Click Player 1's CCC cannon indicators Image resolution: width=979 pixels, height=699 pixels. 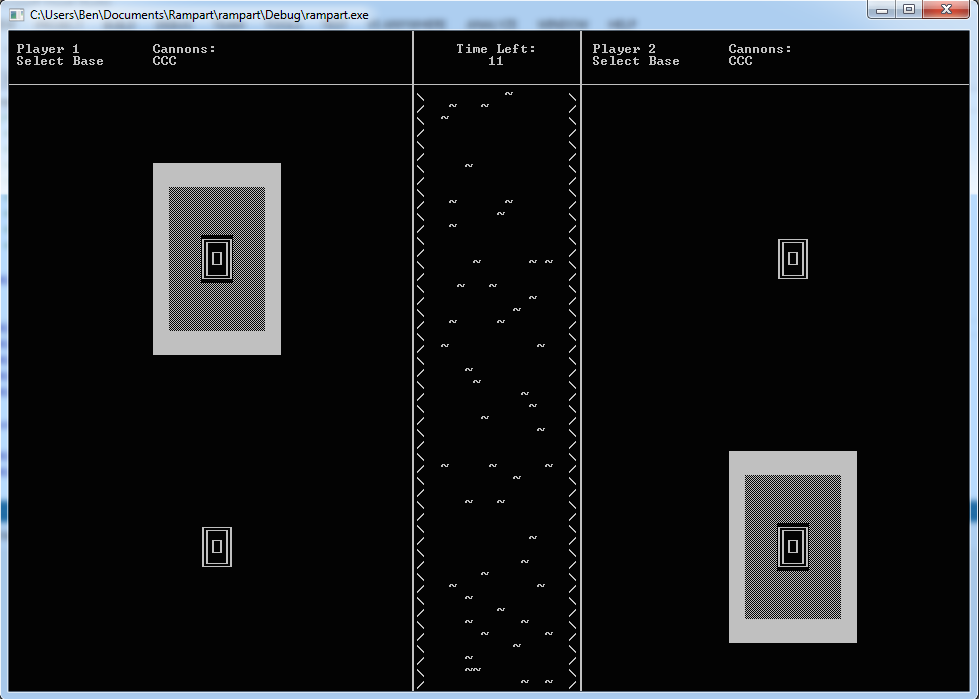tap(165, 61)
